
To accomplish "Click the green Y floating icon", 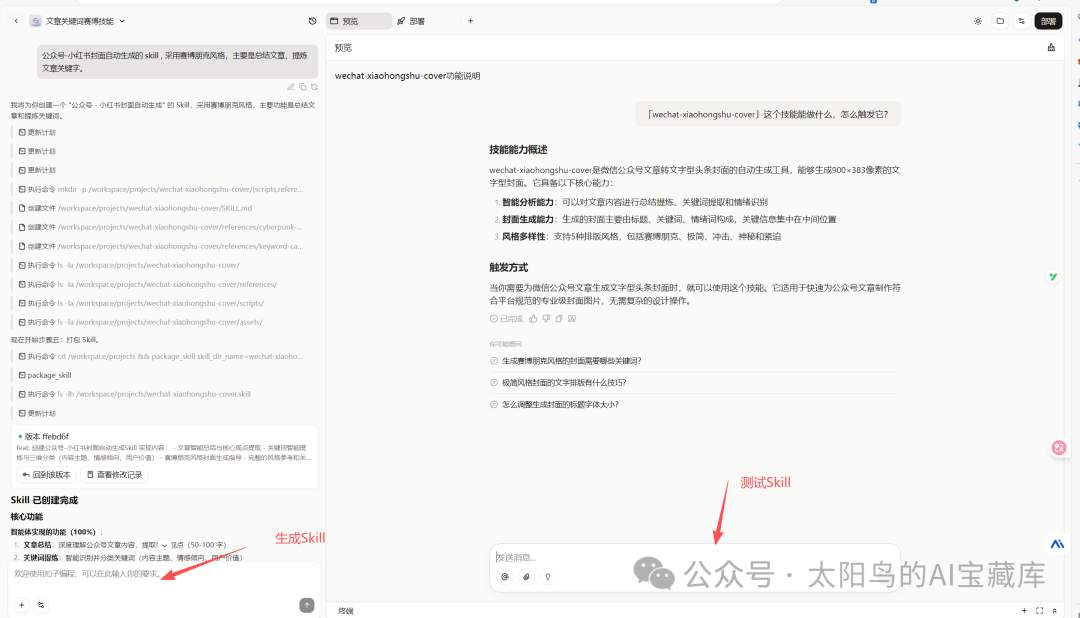I will (x=1052, y=277).
